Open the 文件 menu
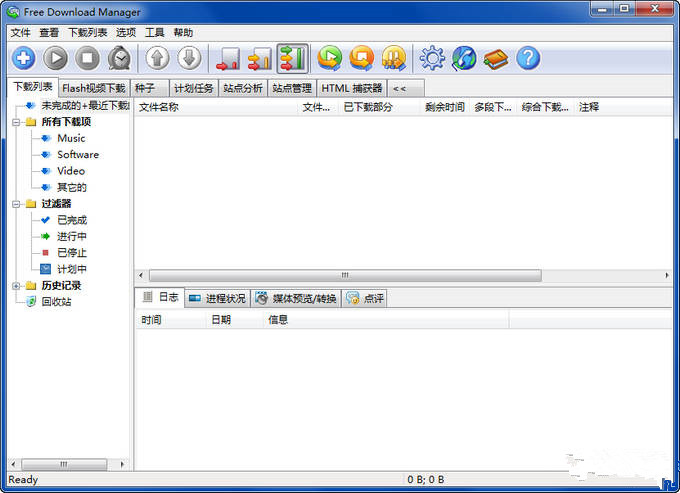The height and width of the screenshot is (493, 680). 20,33
